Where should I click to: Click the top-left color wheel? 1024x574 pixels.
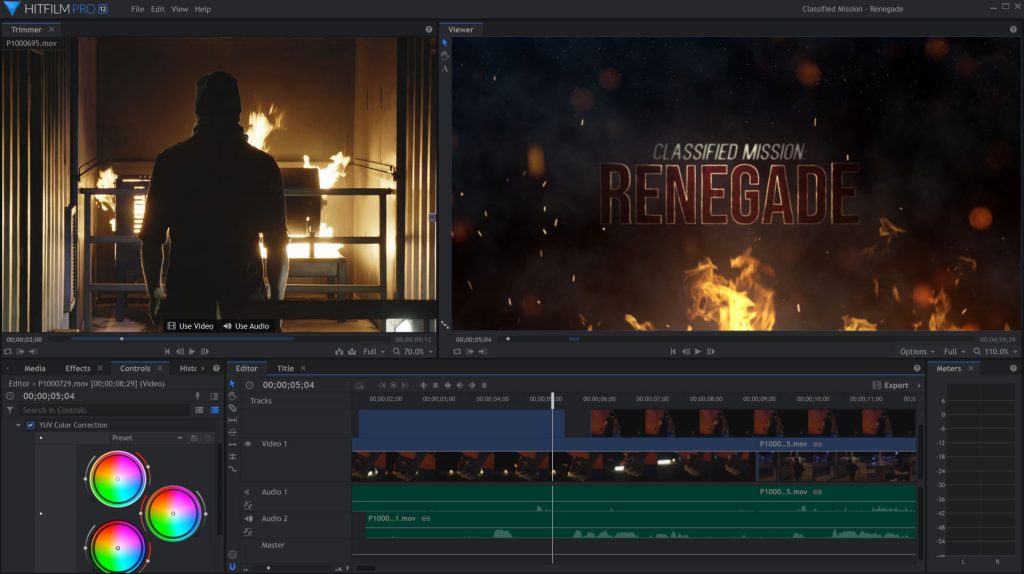[x=117, y=479]
